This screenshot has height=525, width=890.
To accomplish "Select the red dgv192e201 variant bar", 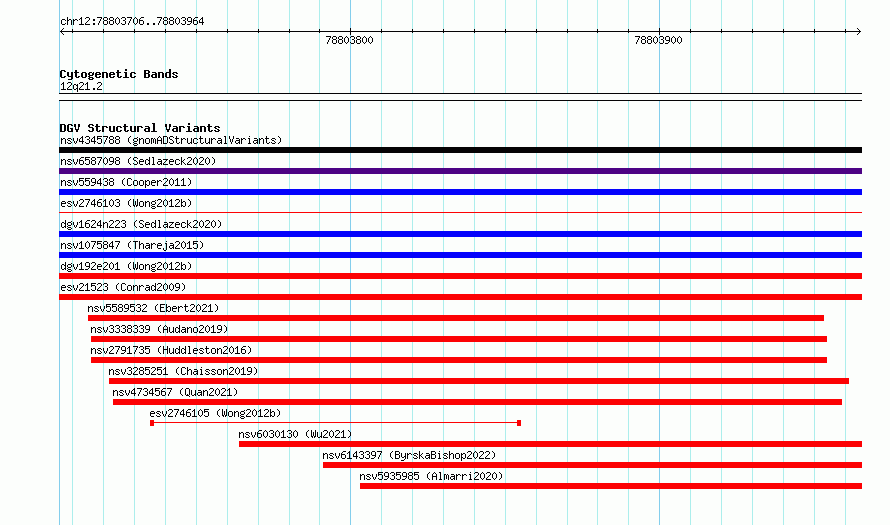I will coord(460,276).
